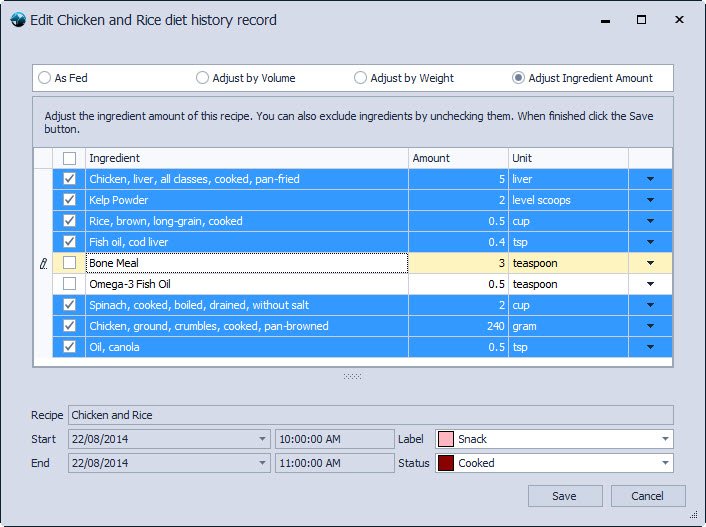
Task: Select Adjust by Weight radio button
Action: click(x=361, y=78)
